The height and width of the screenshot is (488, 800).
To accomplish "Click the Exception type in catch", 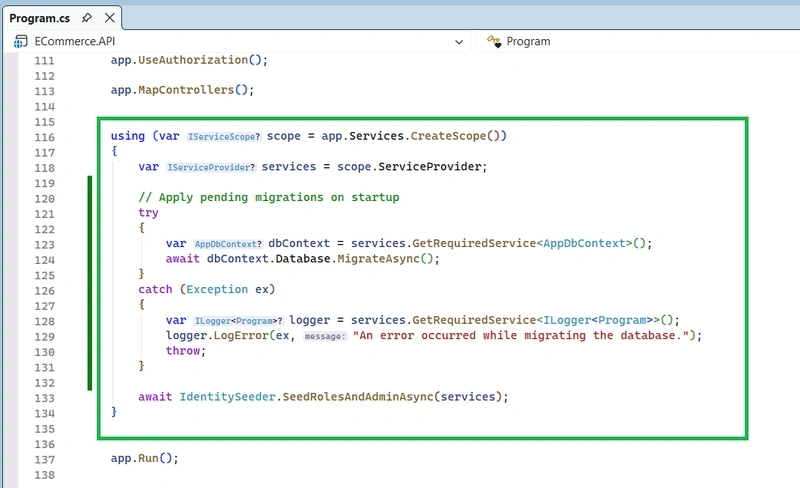I will 217,289.
